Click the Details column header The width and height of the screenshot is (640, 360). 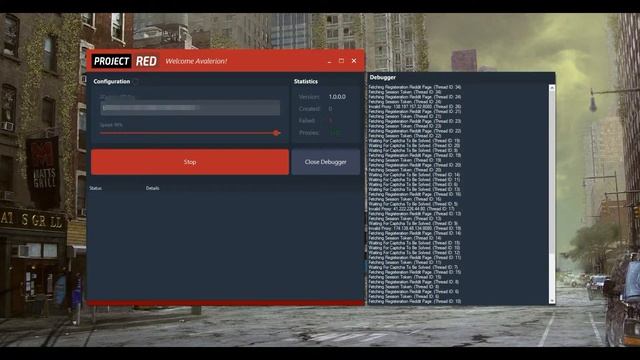(x=153, y=188)
